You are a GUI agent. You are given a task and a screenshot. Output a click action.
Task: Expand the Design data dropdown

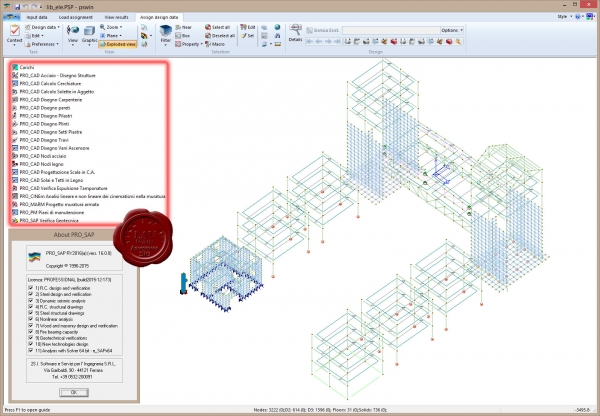tap(42, 27)
